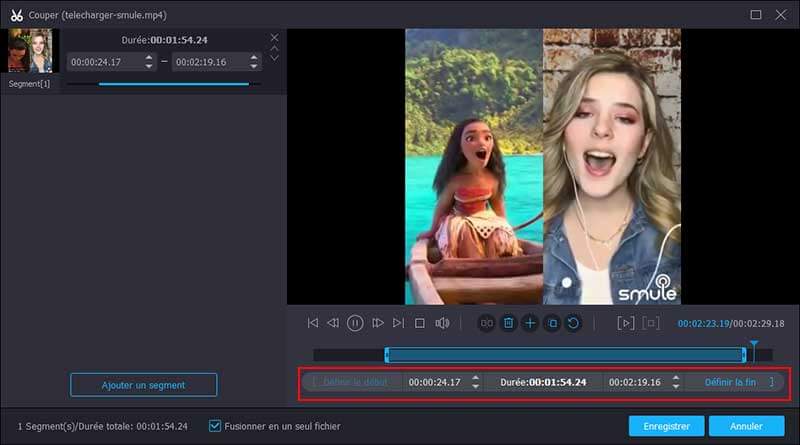Mute the audio with the speaker icon
800x445 pixels.
[x=442, y=323]
